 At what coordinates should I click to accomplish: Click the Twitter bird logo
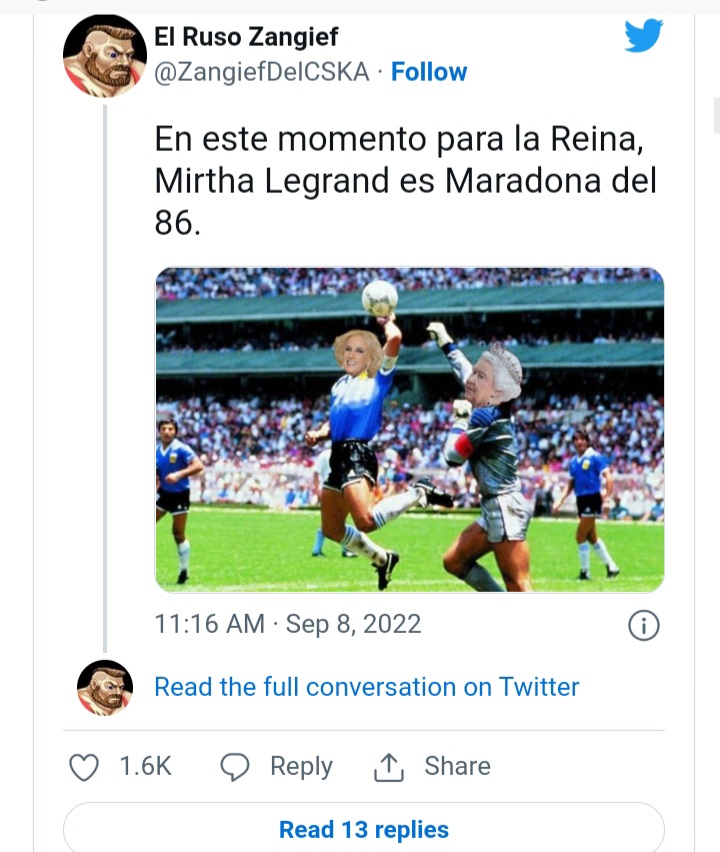pos(644,37)
